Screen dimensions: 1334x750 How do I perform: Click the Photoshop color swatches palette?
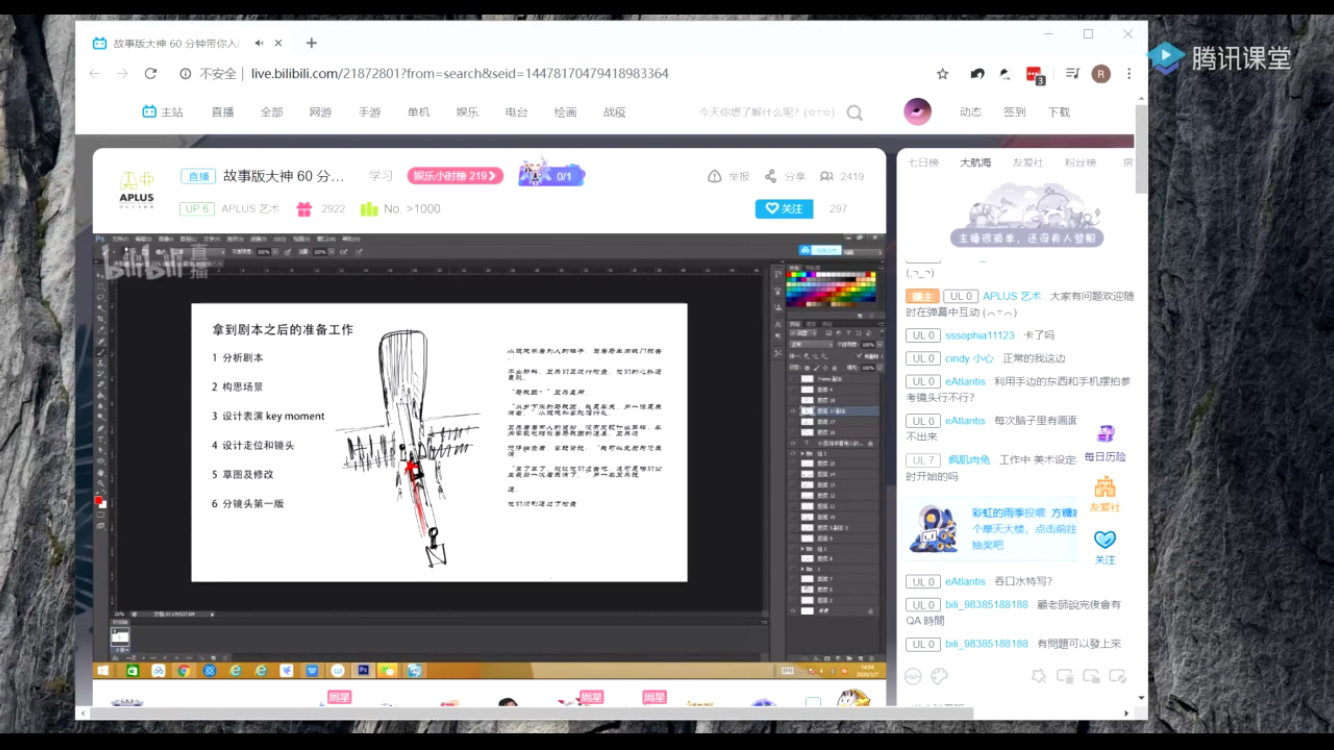point(831,289)
